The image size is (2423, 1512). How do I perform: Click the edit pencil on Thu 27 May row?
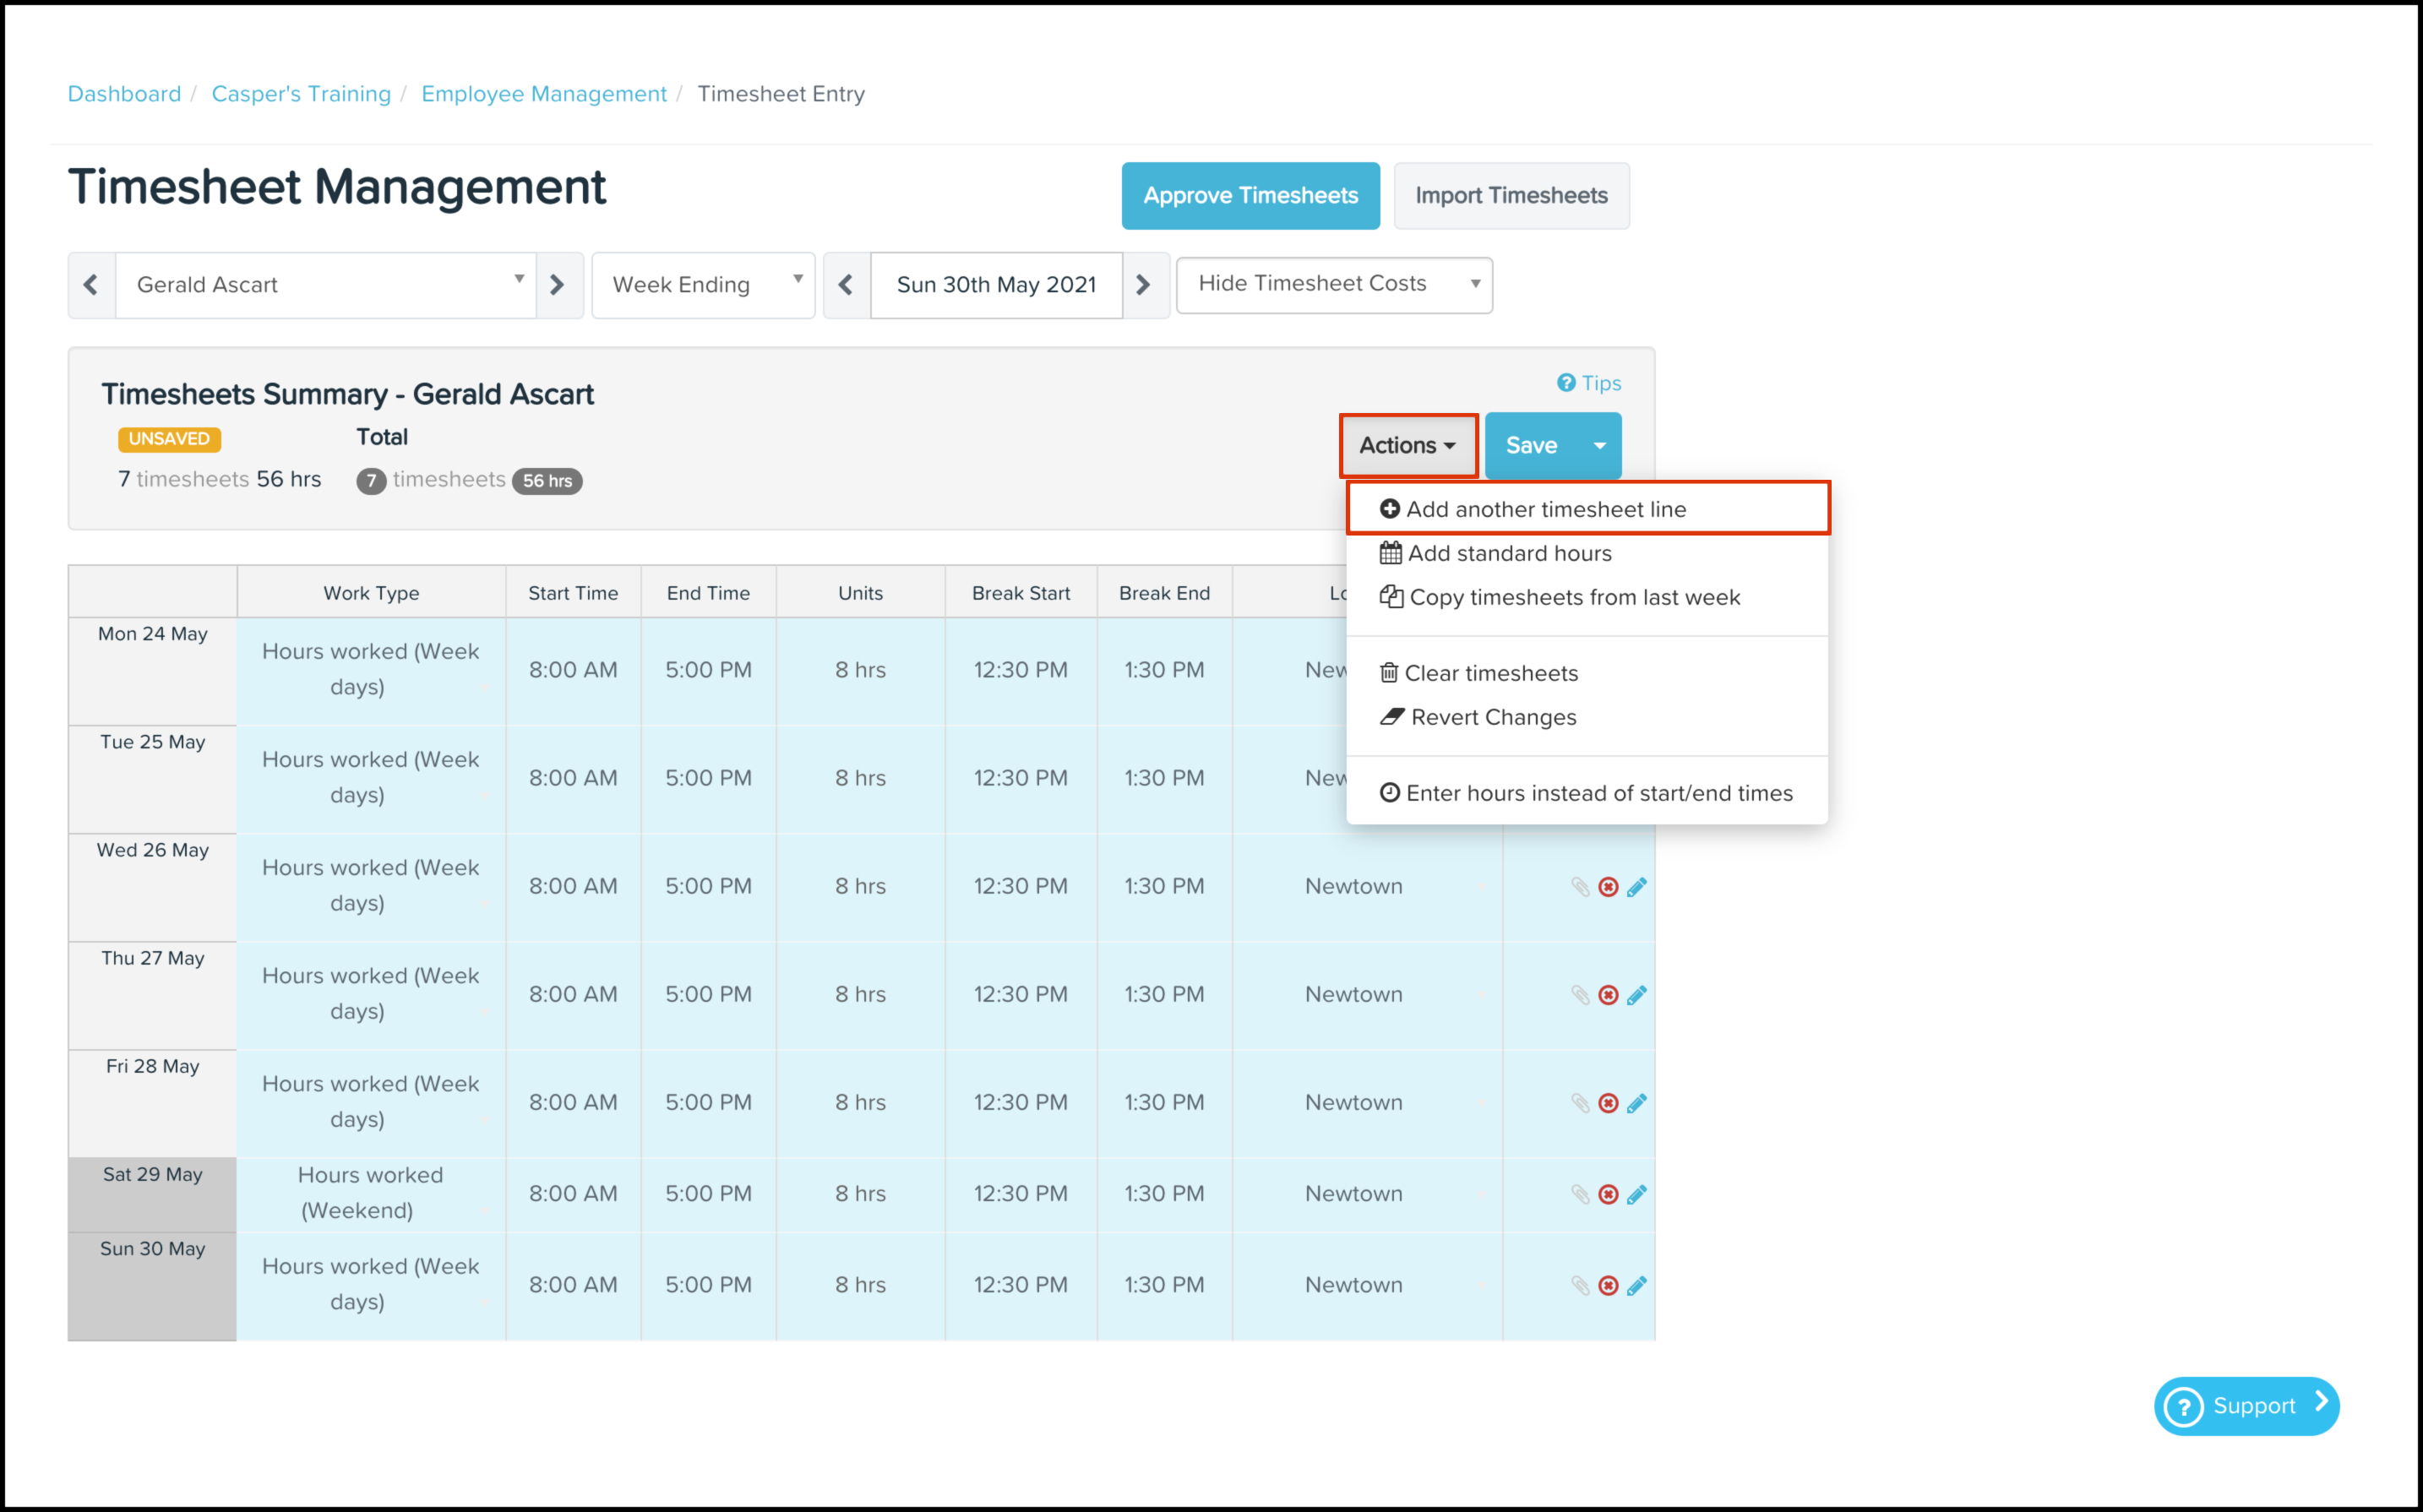pyautogui.click(x=1636, y=995)
